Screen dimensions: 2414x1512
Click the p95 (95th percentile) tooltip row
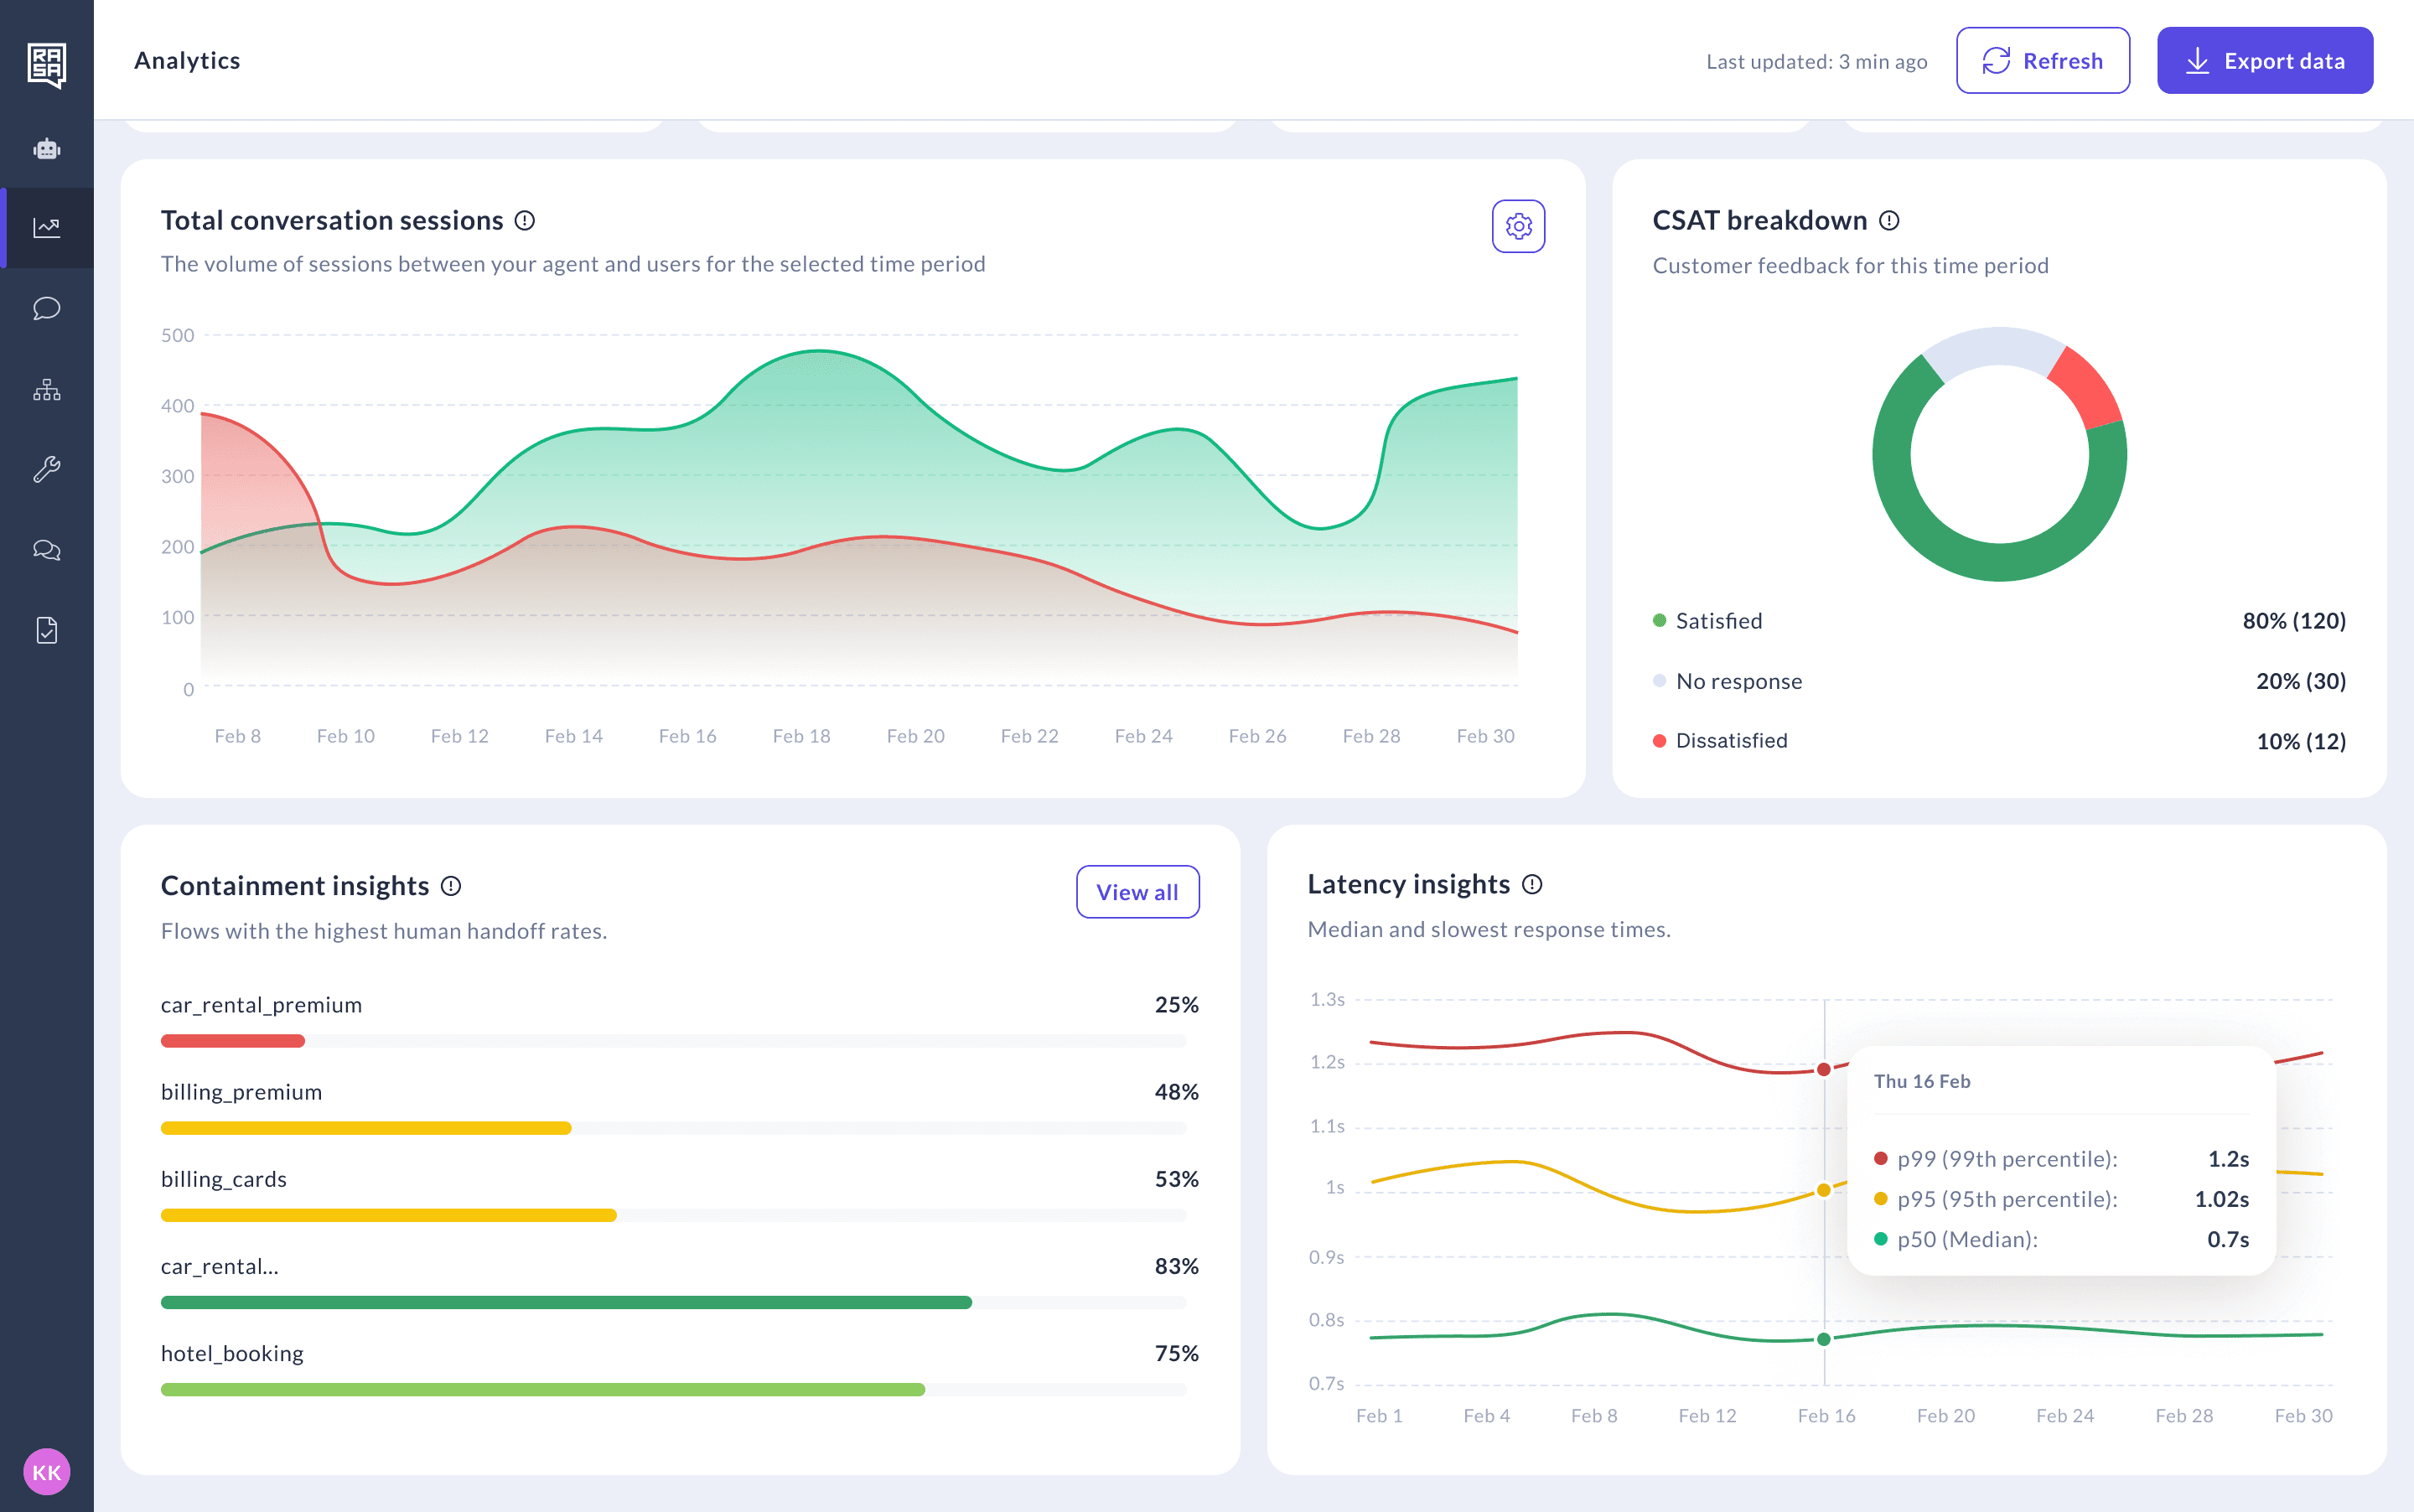pos(2061,1199)
